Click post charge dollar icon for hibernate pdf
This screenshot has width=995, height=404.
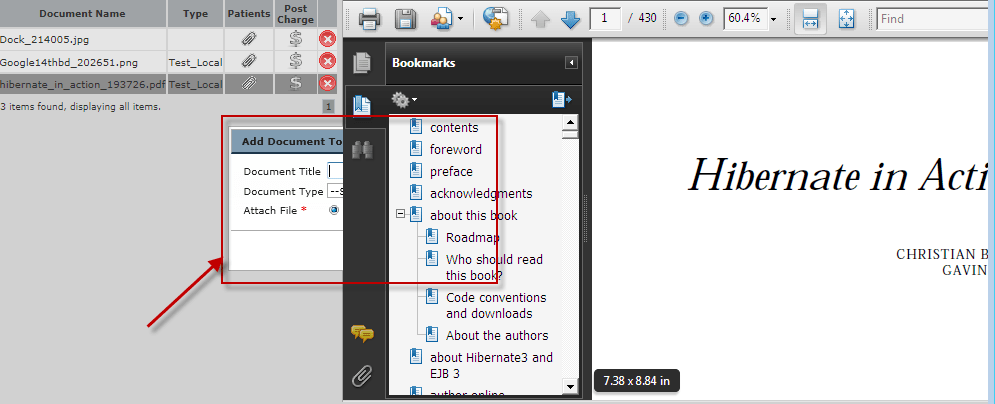[x=295, y=84]
